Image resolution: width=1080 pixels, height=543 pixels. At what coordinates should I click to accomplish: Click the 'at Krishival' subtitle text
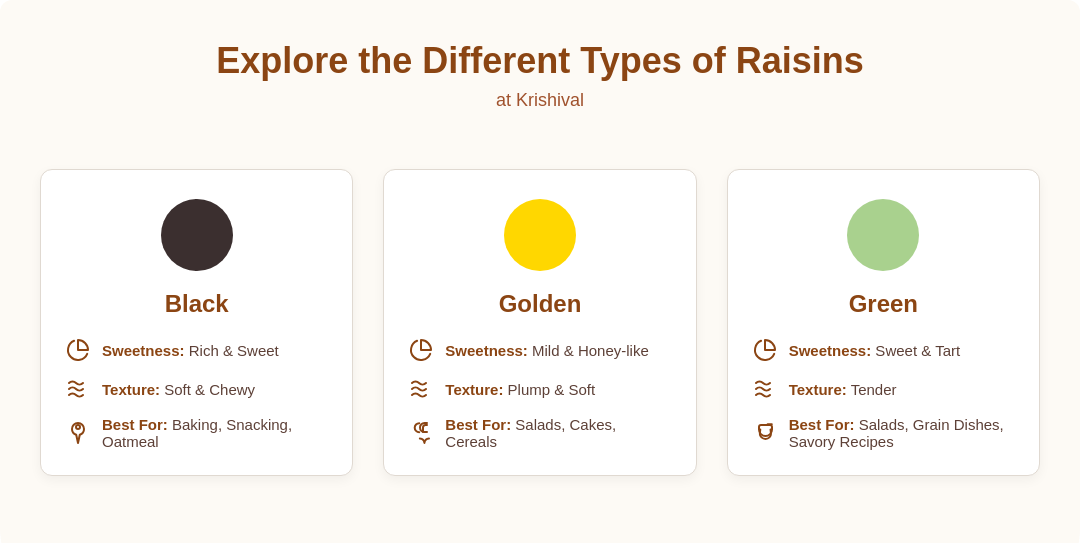[x=540, y=100]
